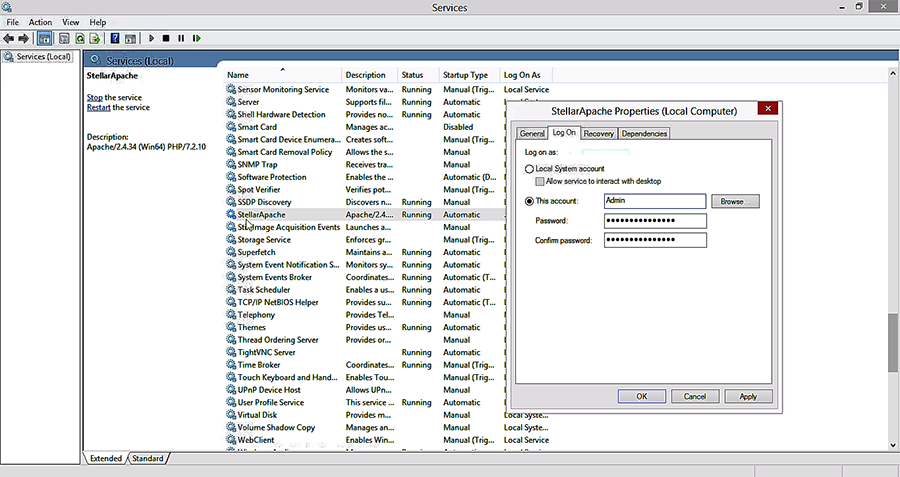Sort by Log On As column header

point(526,75)
